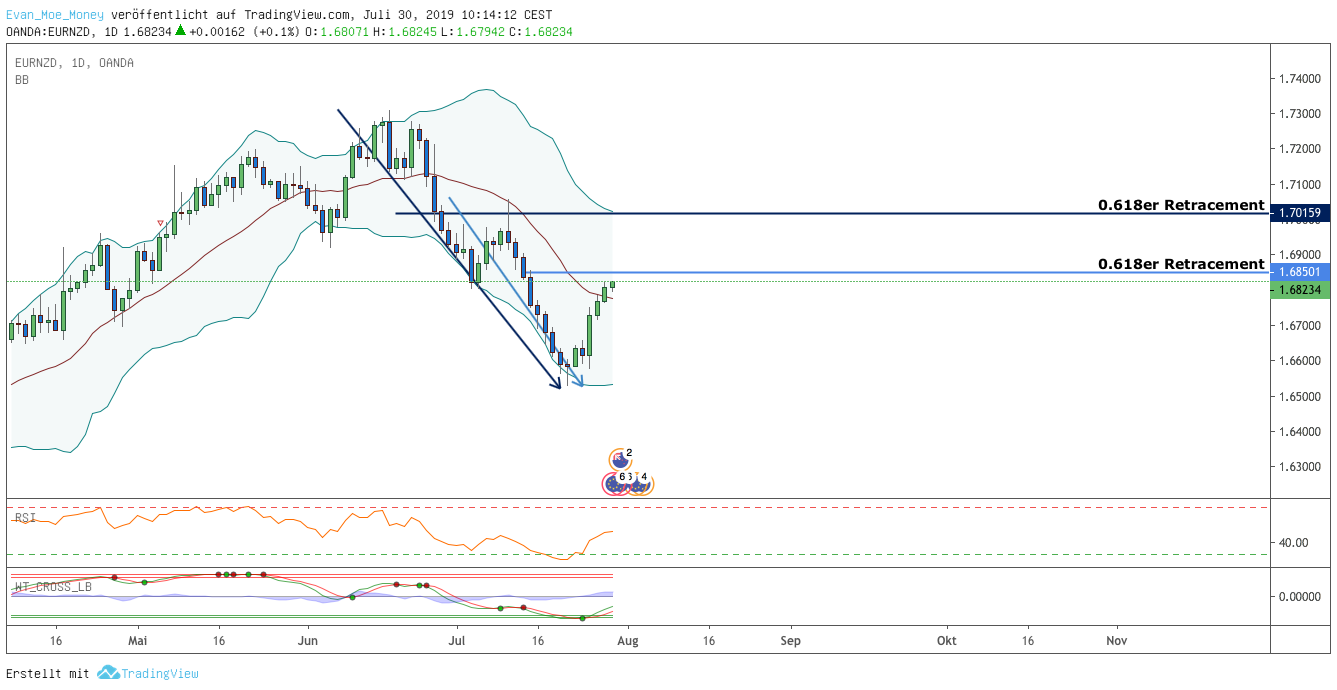Click the 1.68501 price label
Viewport: 1337px width, 690px height.
(x=1300, y=272)
